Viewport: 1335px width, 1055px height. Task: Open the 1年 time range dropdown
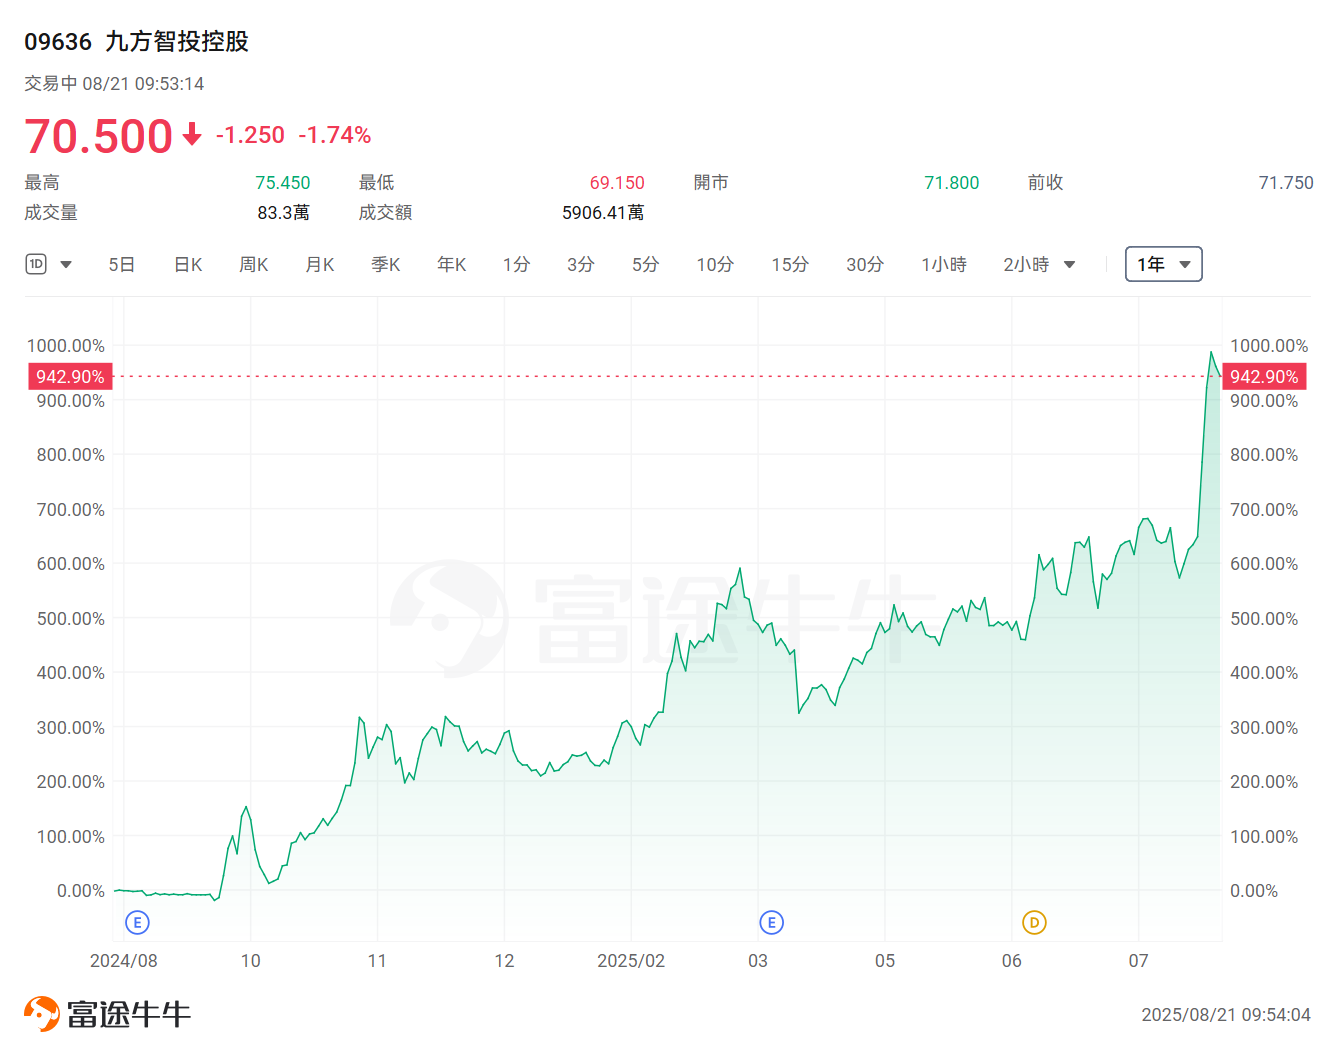(1163, 264)
